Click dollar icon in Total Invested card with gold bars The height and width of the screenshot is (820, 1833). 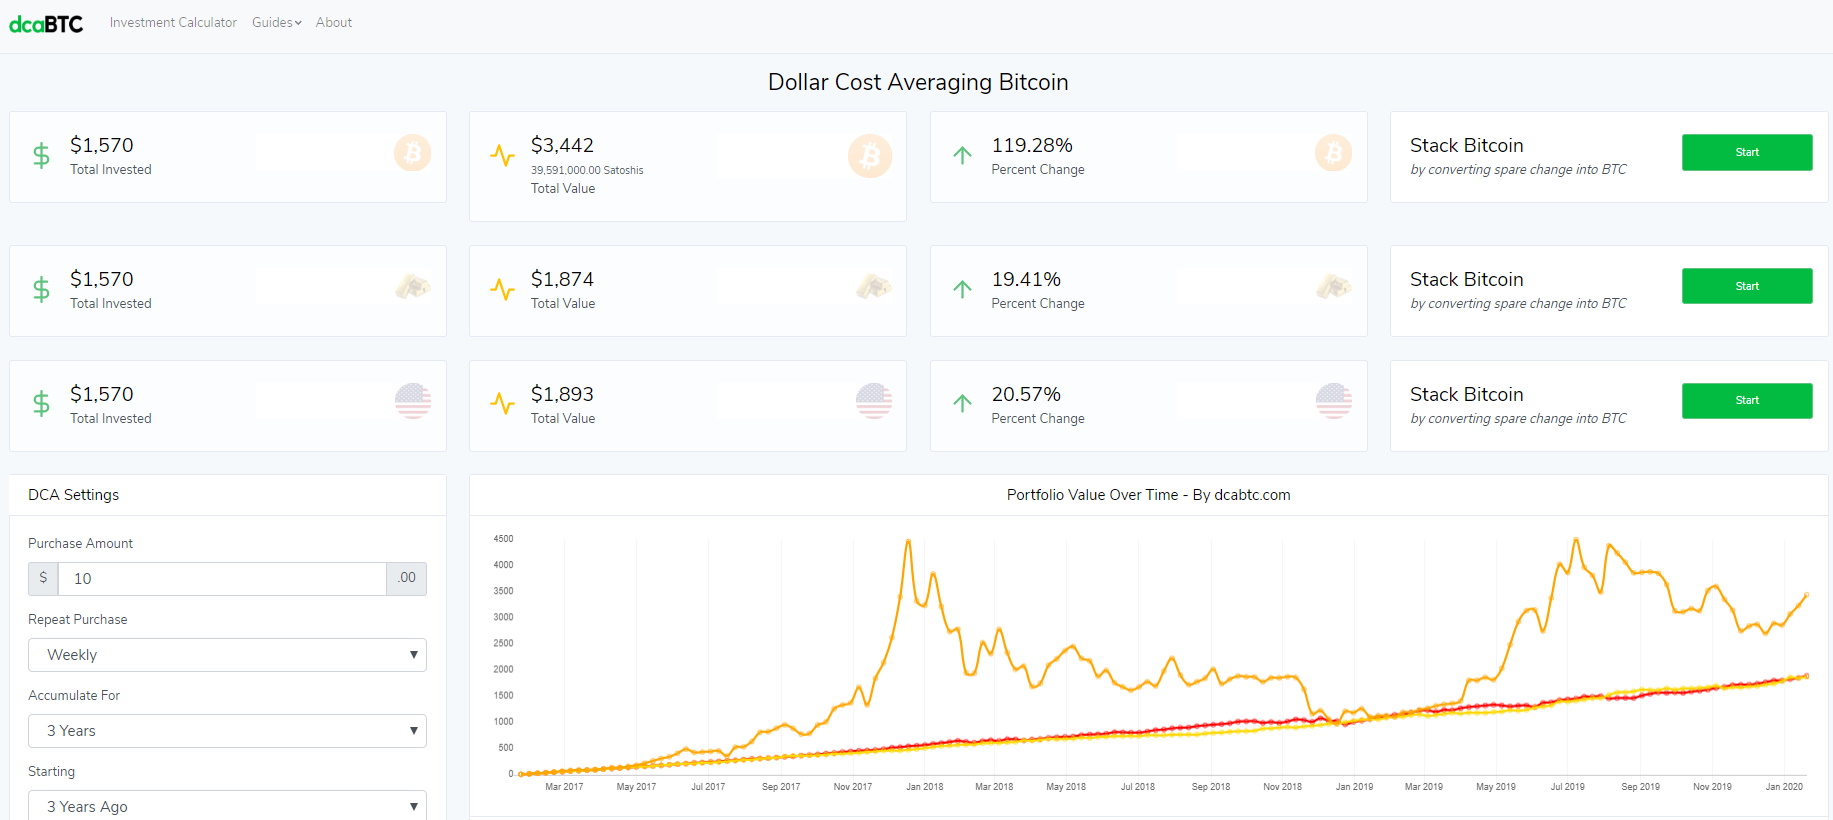point(41,289)
